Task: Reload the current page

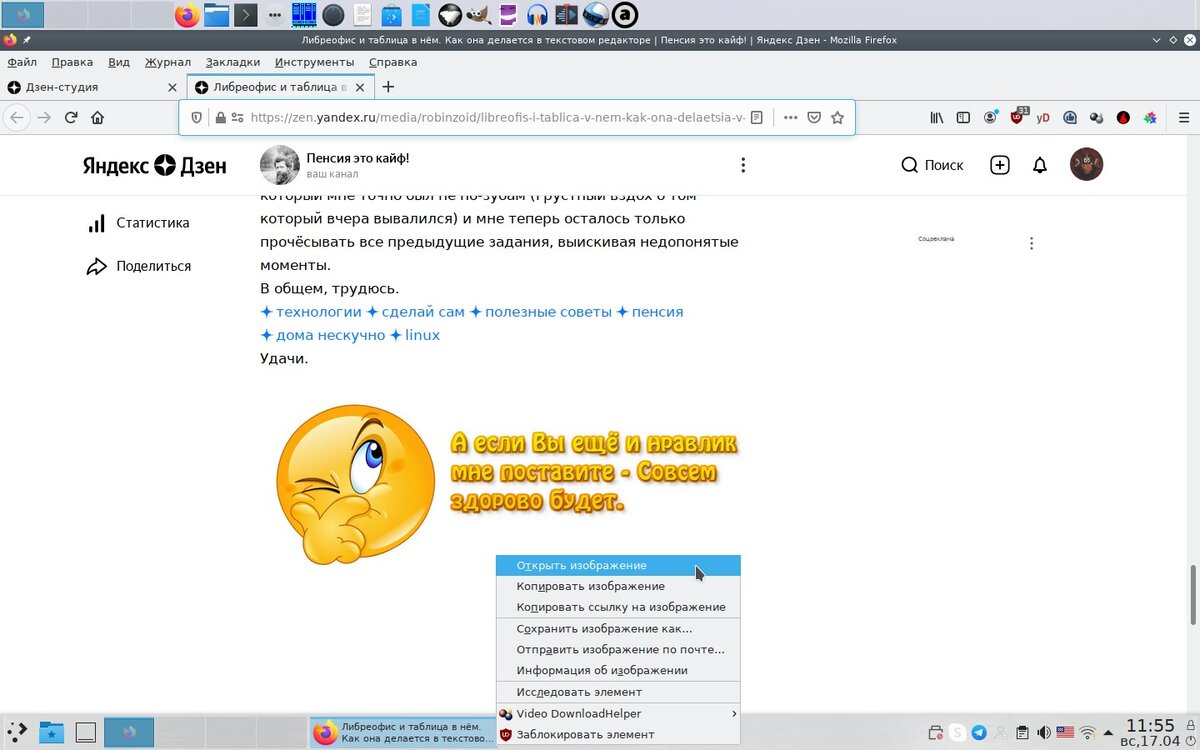Action: pyautogui.click(x=71, y=117)
